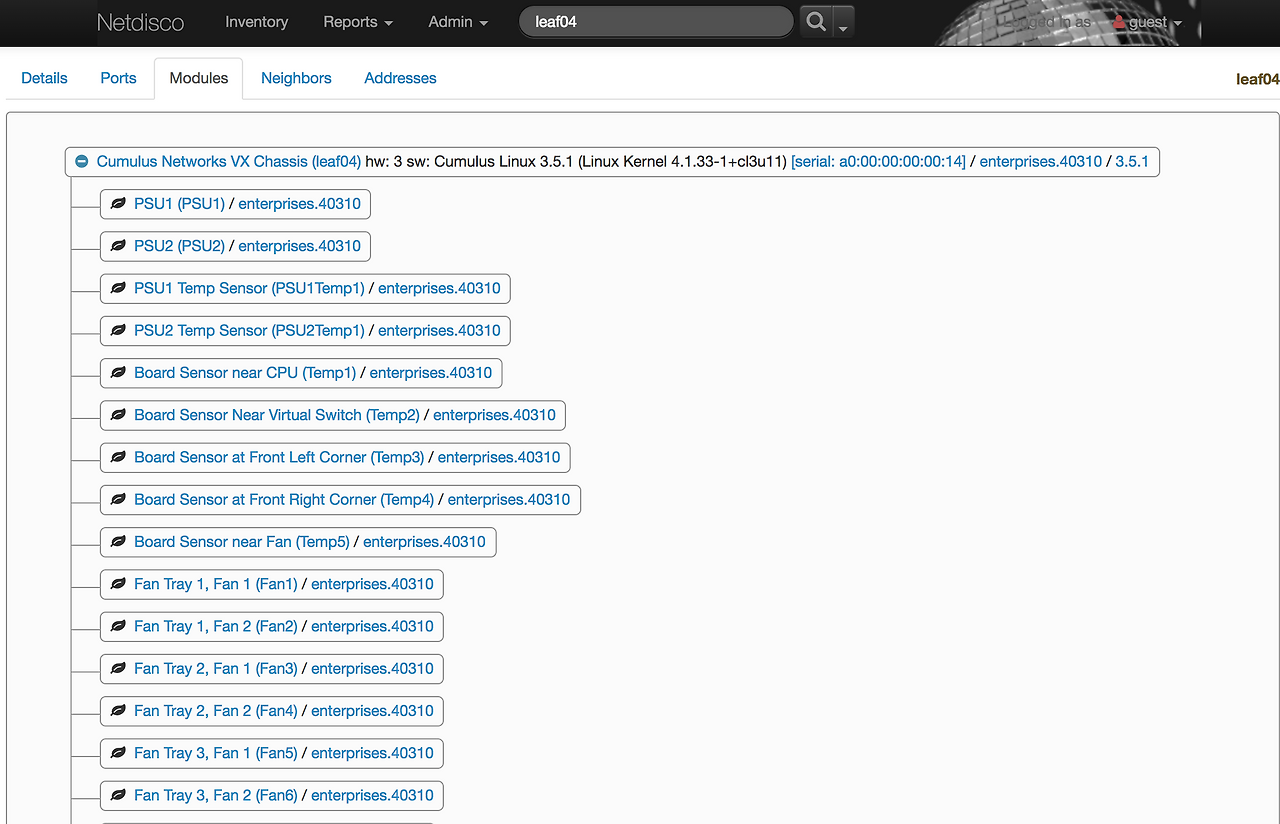
Task: Open Board Sensor at Front Left Corner (Temp3)
Action: point(279,457)
